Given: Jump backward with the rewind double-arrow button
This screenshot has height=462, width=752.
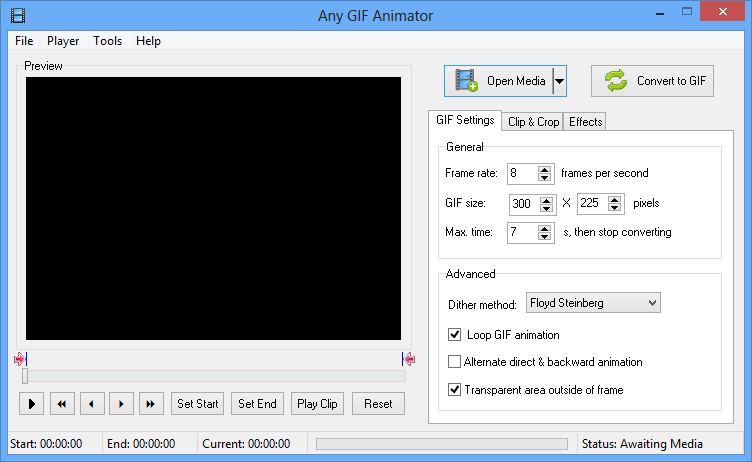Looking at the screenshot, I should pyautogui.click(x=62, y=403).
